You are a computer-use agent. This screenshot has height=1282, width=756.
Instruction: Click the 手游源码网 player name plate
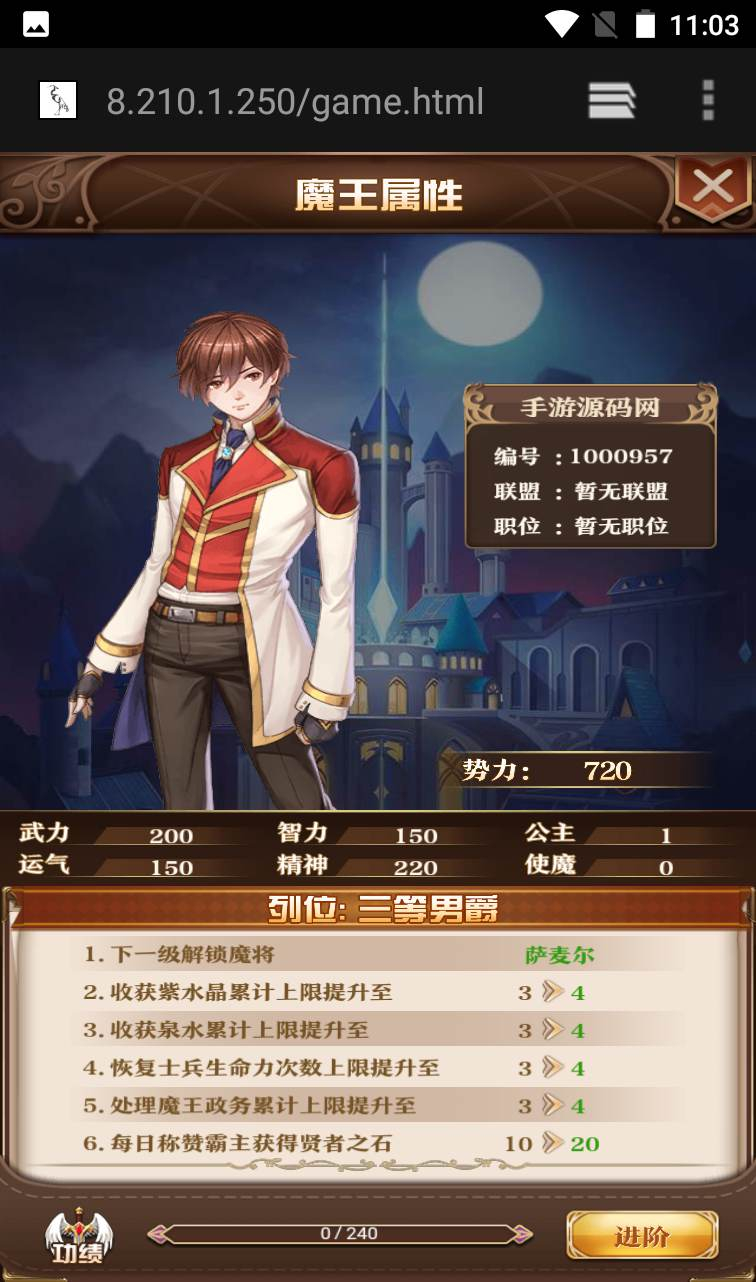point(590,407)
